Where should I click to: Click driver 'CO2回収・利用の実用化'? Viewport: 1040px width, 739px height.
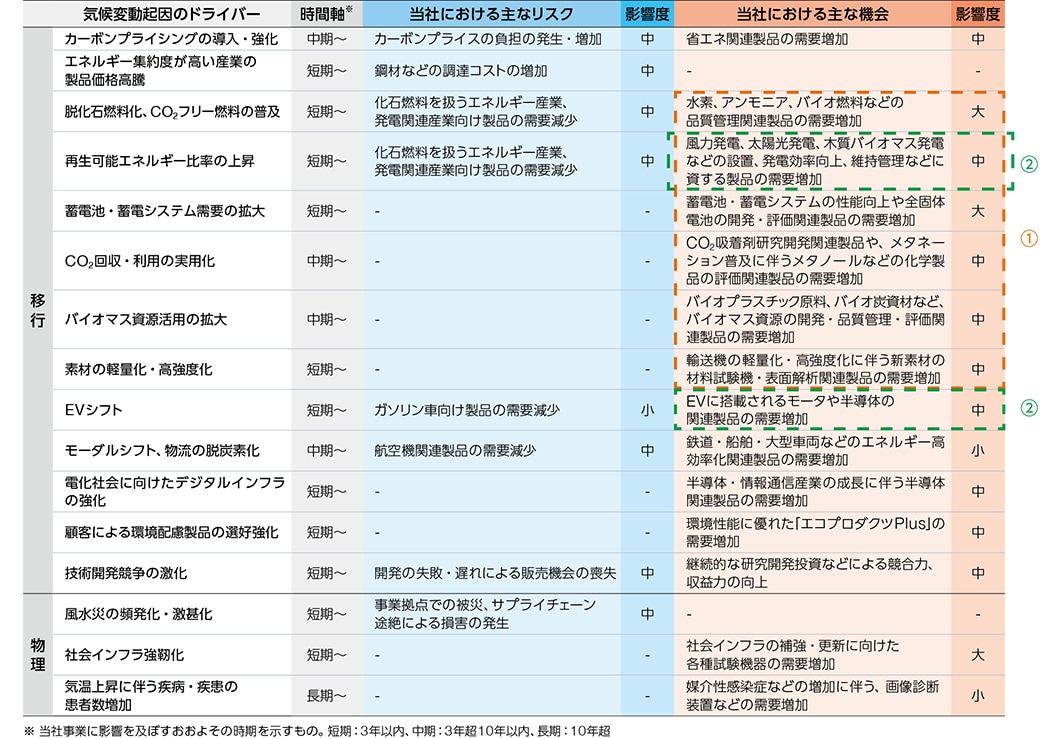(140, 261)
